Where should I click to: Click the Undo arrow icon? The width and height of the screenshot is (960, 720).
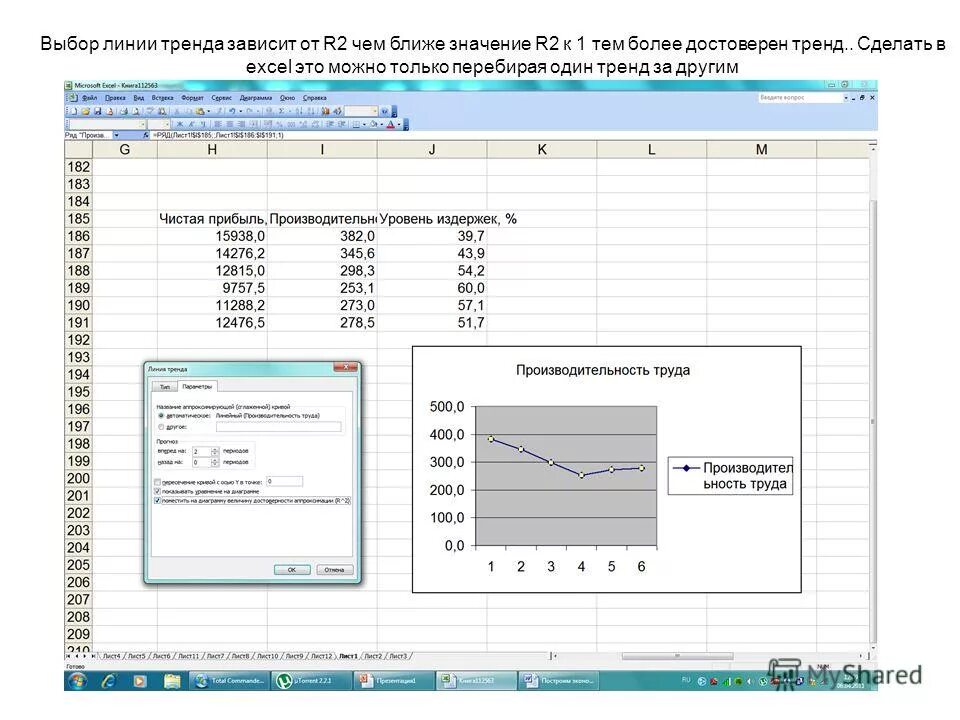233,111
